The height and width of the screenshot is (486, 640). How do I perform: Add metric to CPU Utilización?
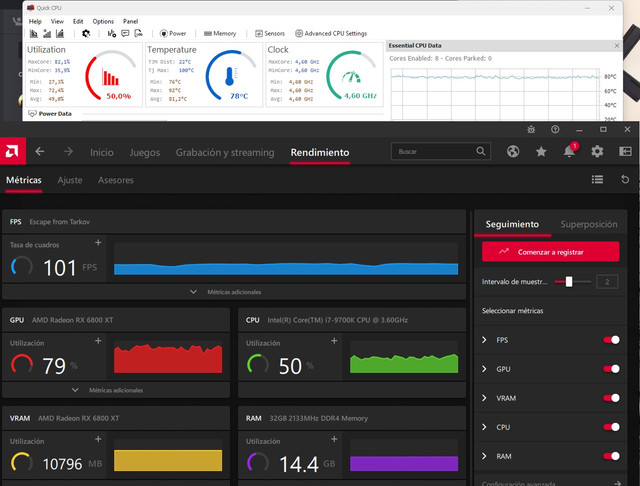coord(334,341)
